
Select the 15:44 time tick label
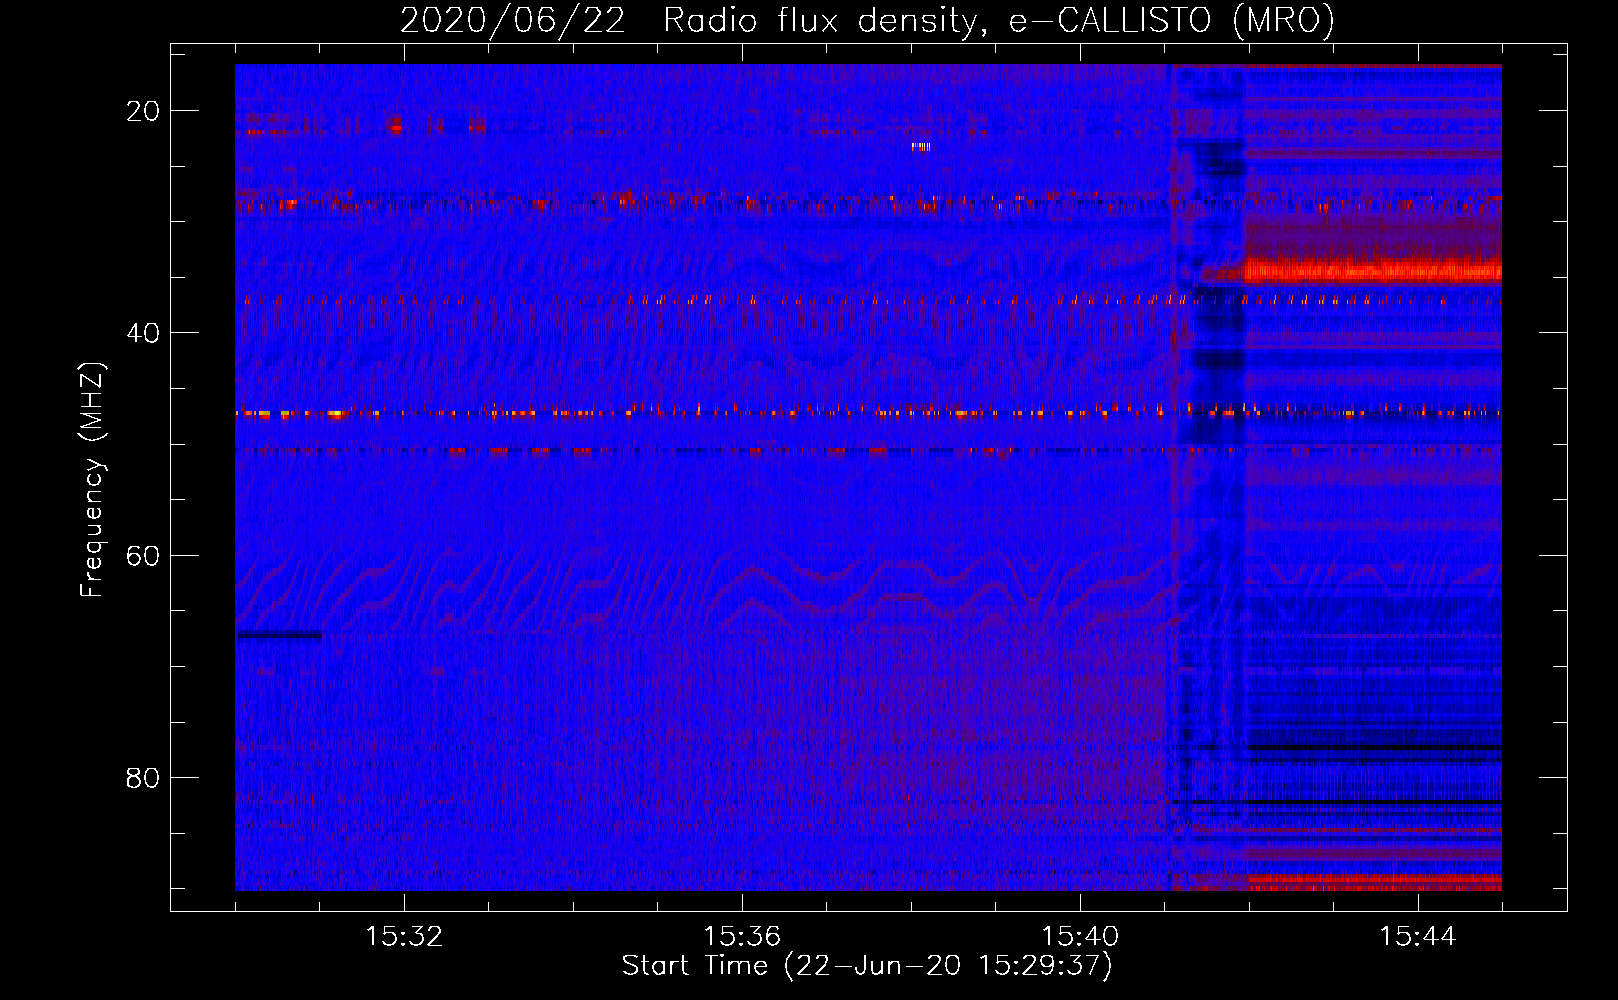[x=1418, y=937]
